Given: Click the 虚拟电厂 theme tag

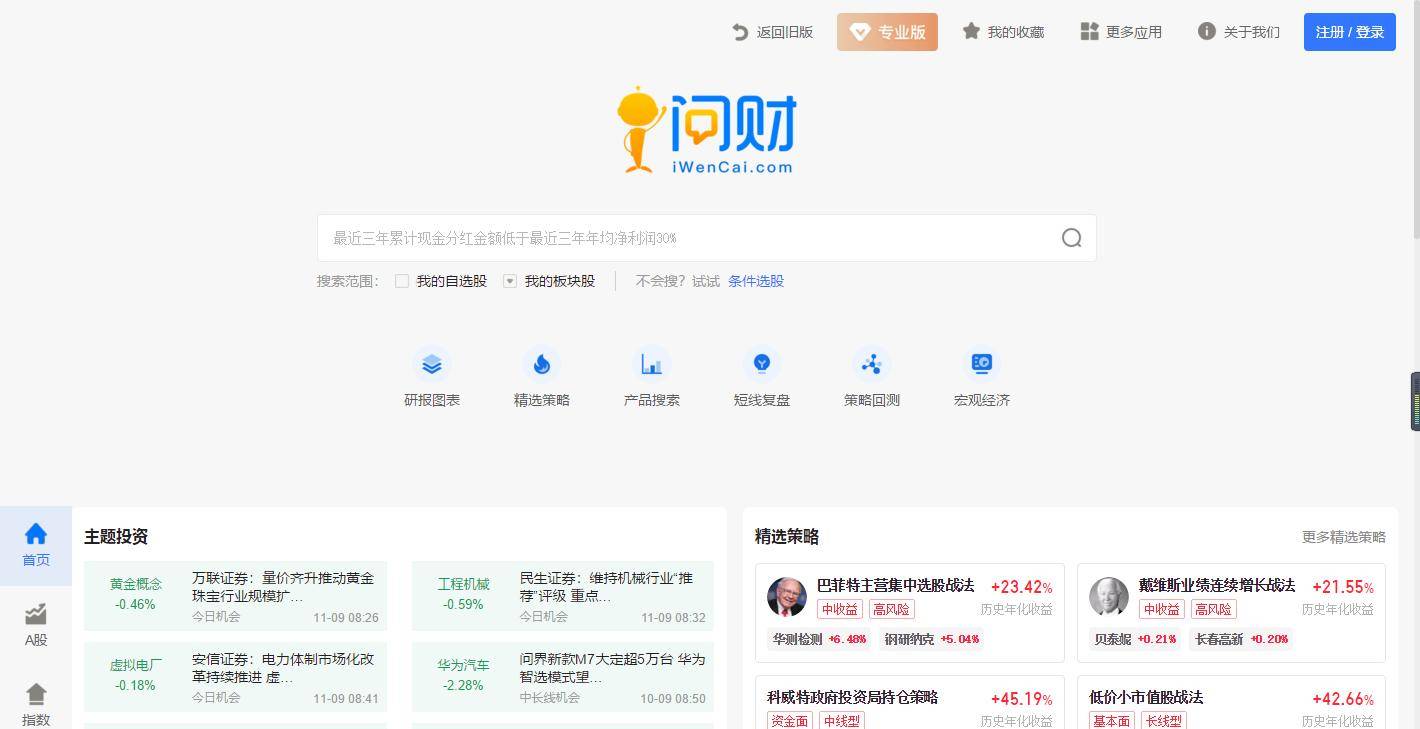Looking at the screenshot, I should click(135, 665).
